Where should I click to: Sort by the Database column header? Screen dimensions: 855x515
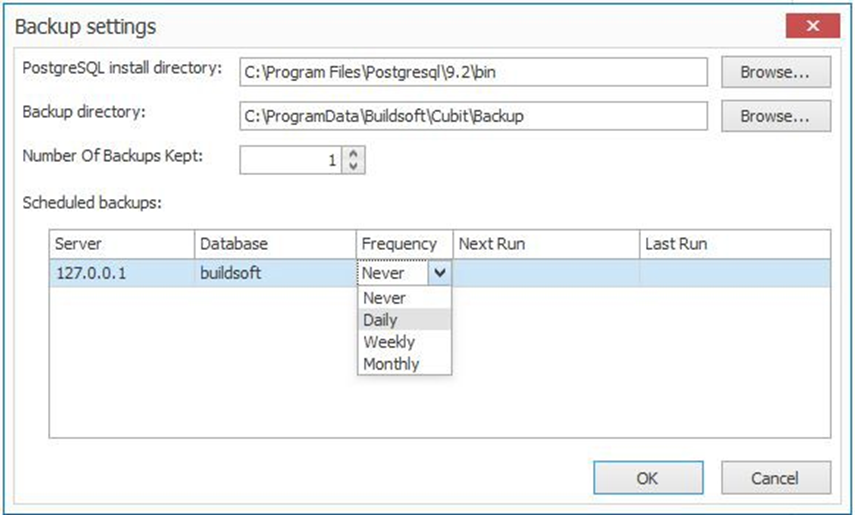(275, 244)
